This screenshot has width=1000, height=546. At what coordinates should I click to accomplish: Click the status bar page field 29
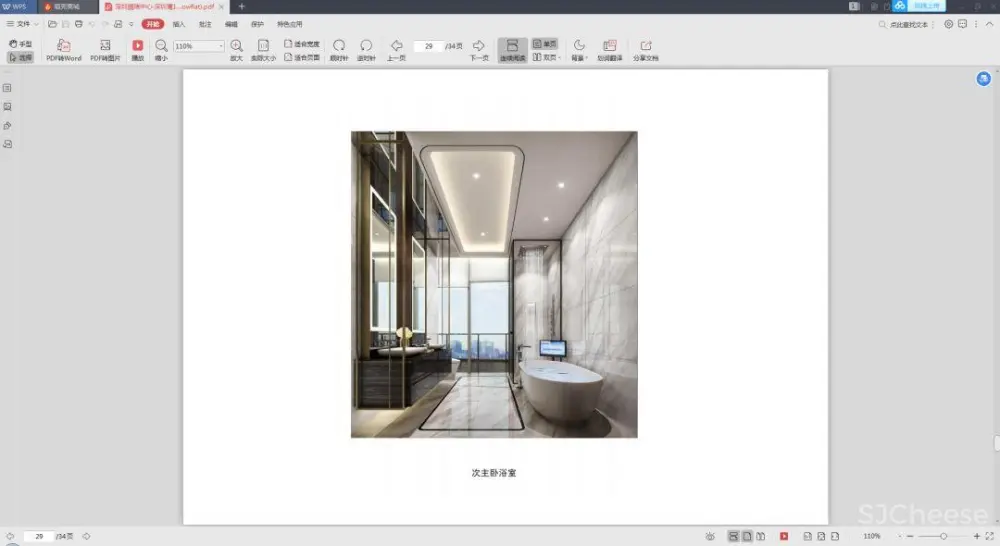click(39, 536)
